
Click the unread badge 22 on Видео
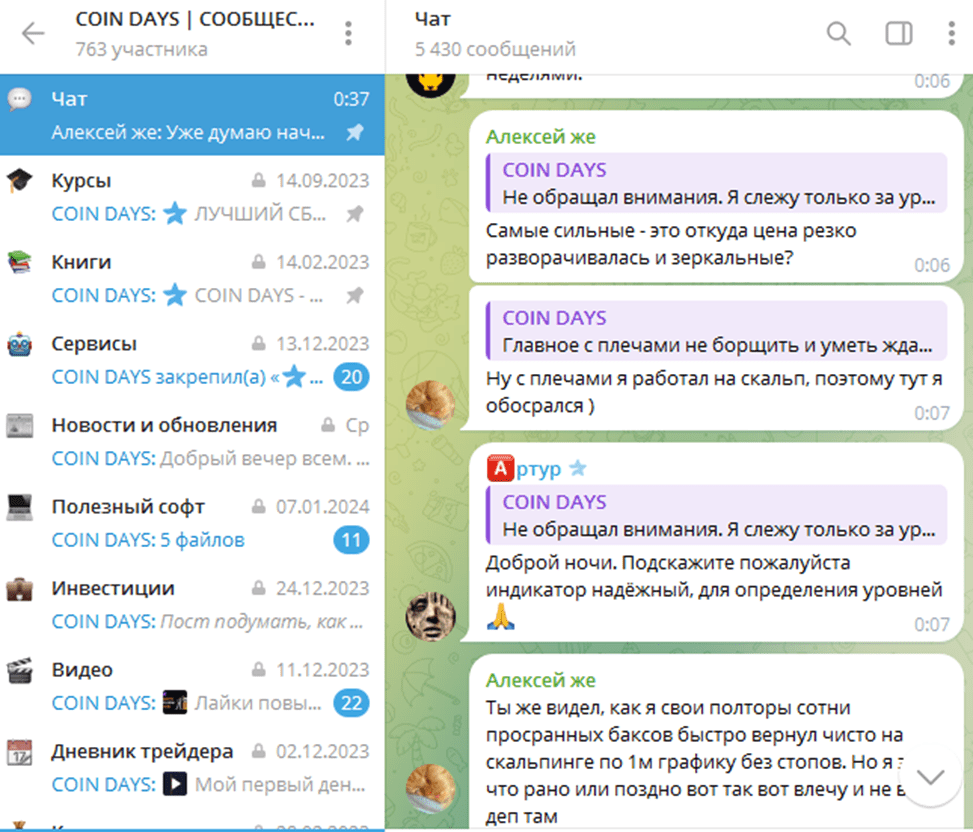tap(351, 703)
